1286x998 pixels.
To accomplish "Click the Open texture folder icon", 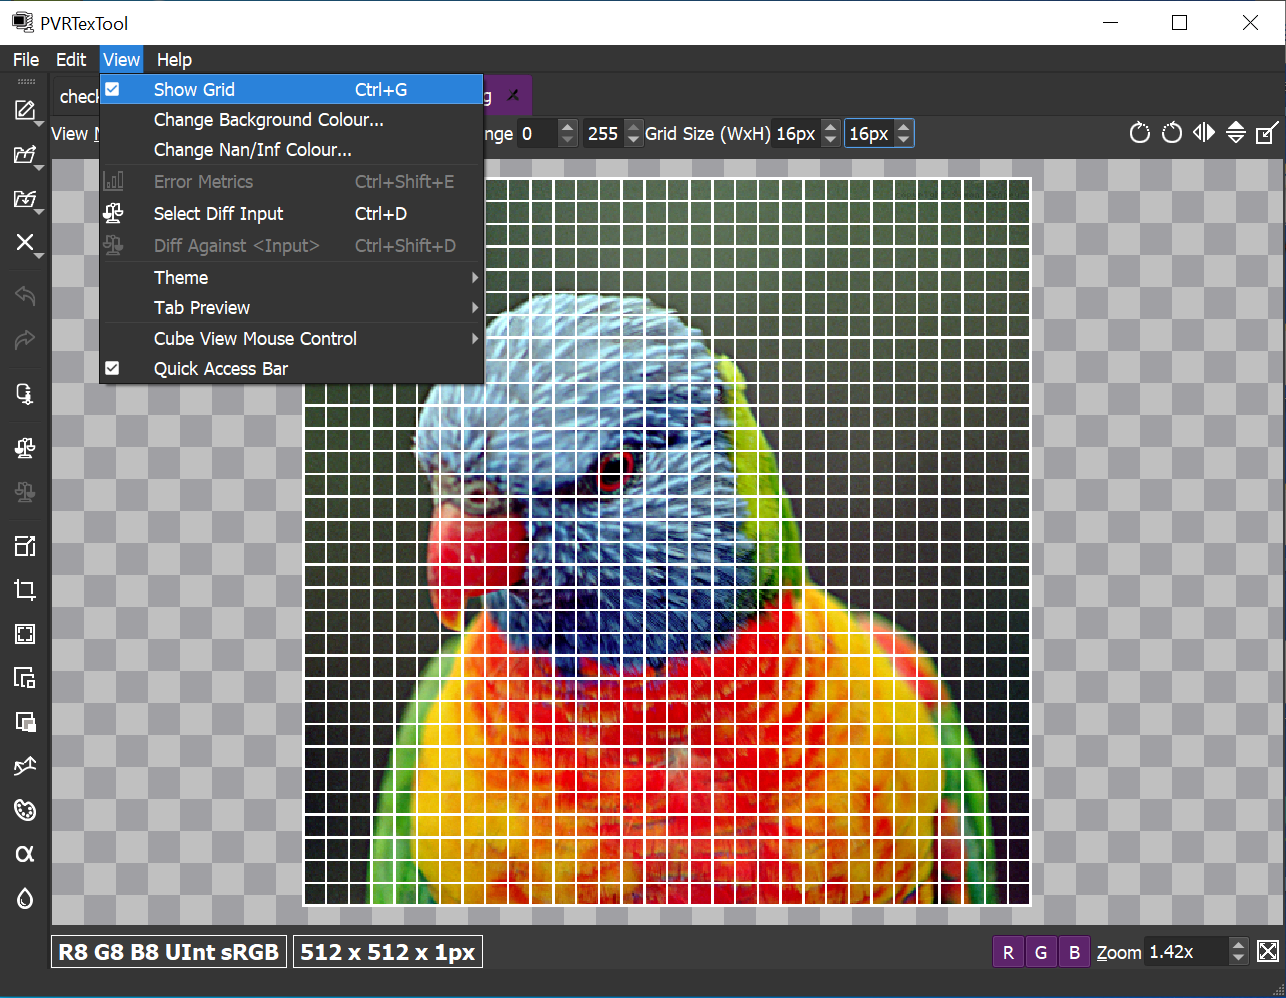I will click(x=25, y=155).
